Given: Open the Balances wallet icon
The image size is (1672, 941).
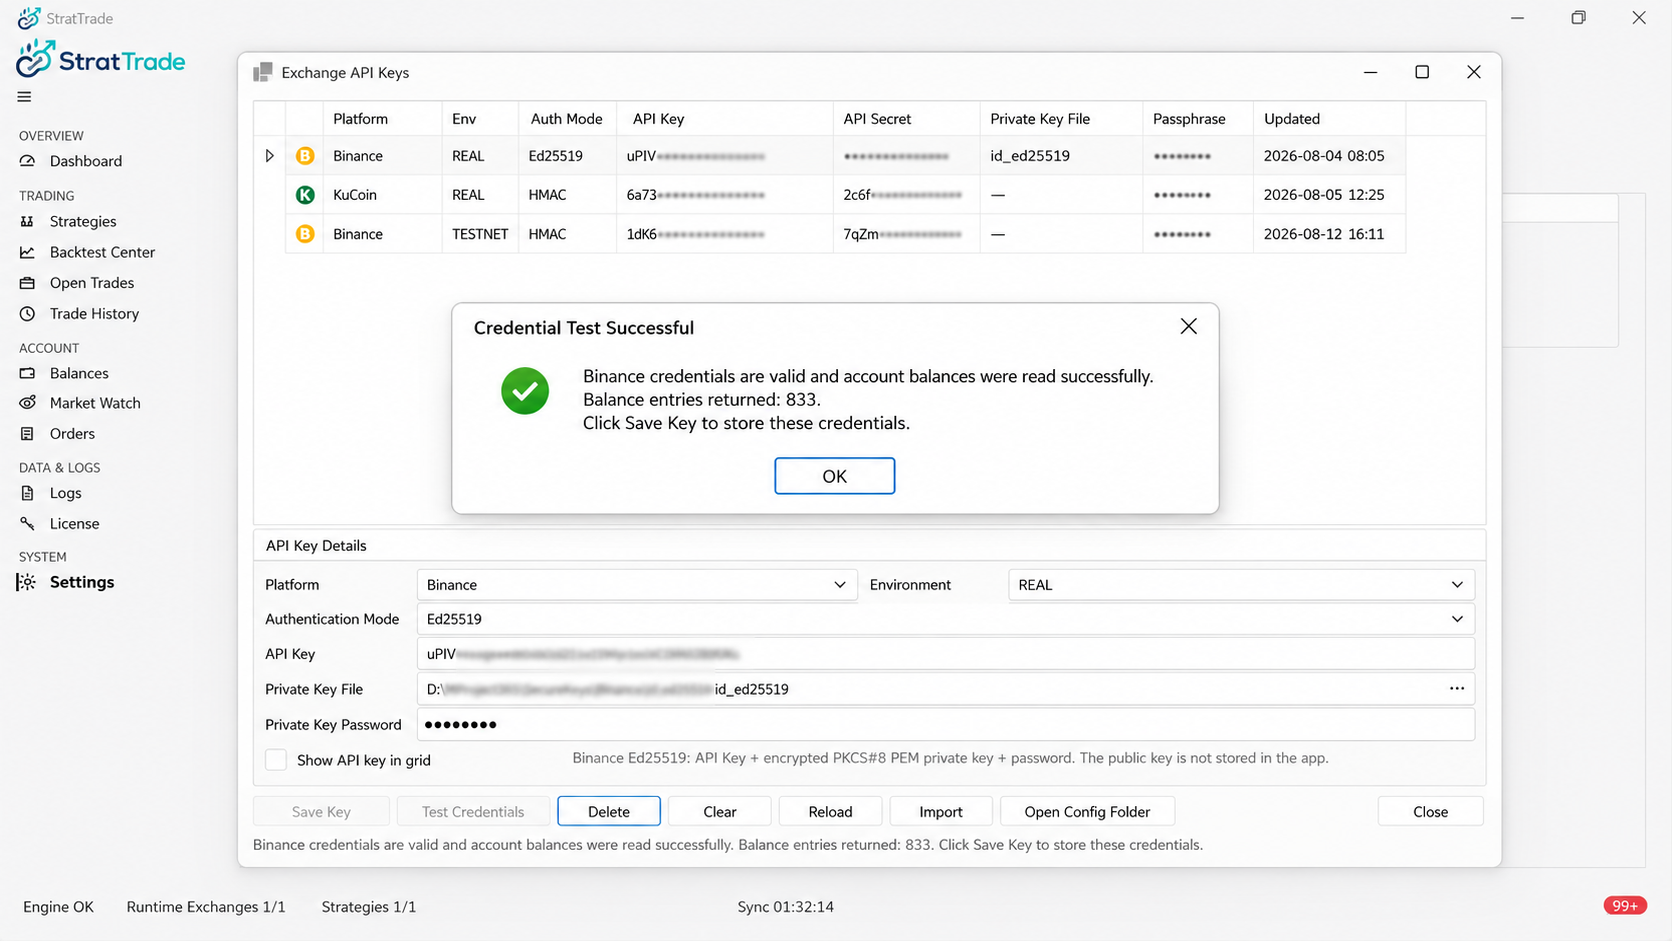Looking at the screenshot, I should tap(27, 373).
